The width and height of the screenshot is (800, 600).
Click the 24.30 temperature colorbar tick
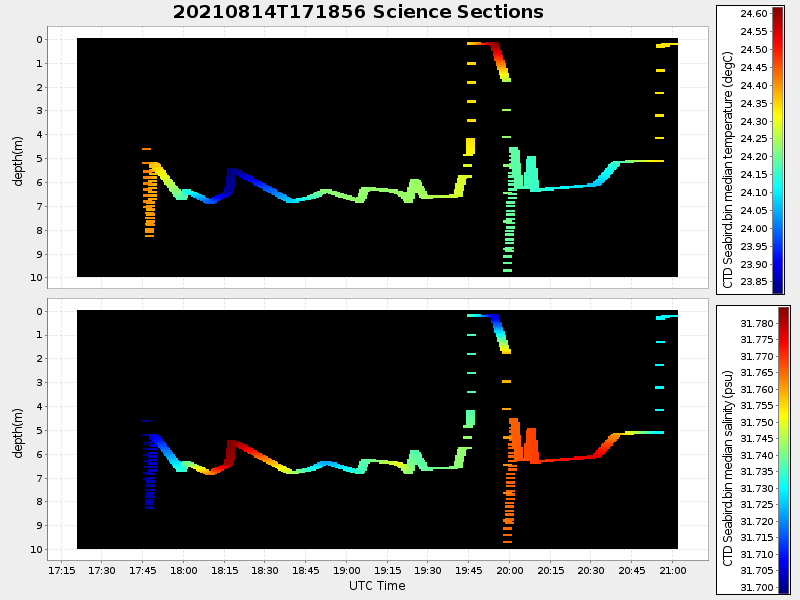point(754,121)
